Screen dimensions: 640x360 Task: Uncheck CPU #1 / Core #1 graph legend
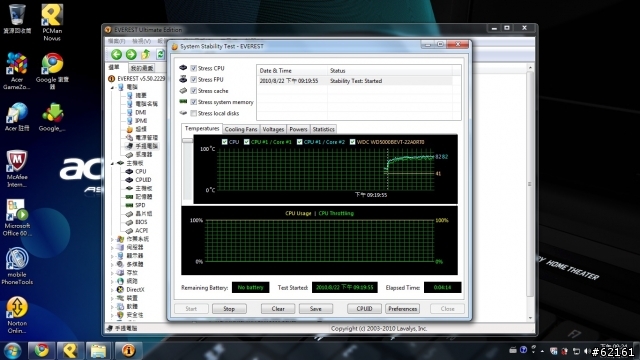247,142
